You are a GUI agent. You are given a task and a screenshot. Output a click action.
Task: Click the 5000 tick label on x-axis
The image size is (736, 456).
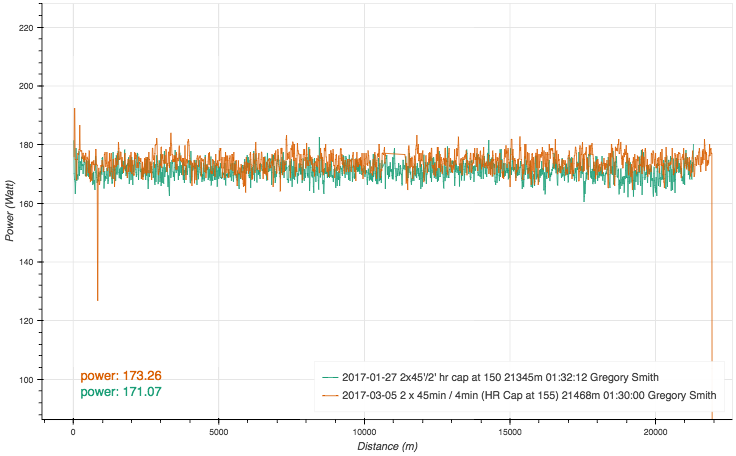point(219,431)
